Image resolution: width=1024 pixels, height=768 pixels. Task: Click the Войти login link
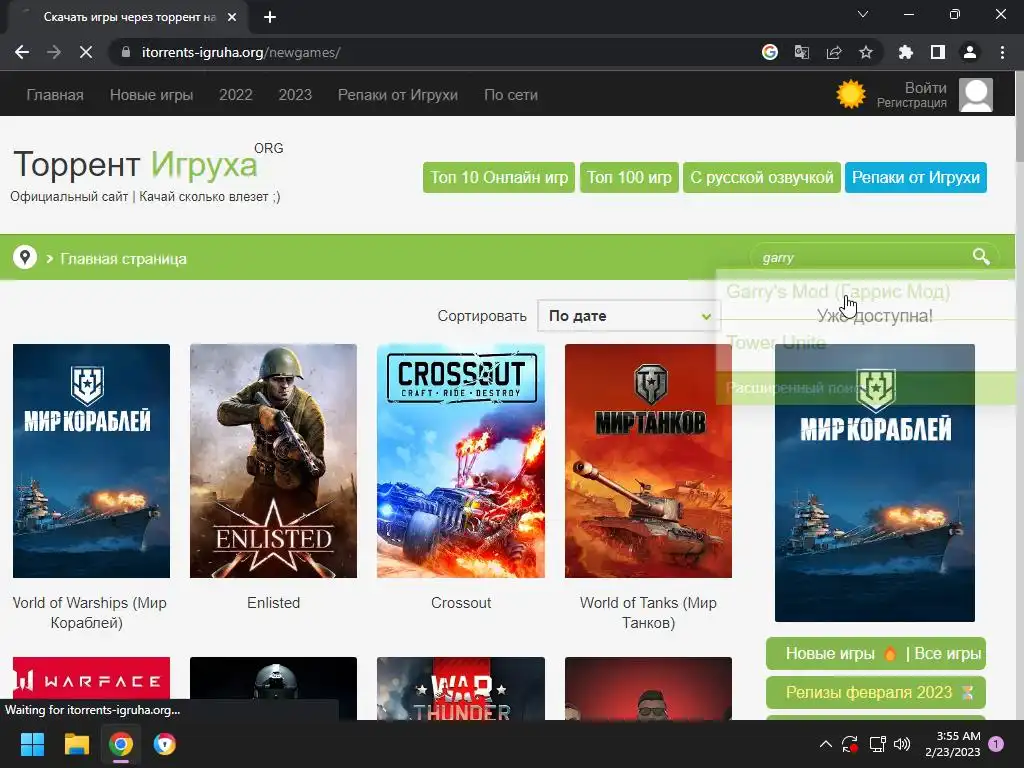pyautogui.click(x=925, y=88)
